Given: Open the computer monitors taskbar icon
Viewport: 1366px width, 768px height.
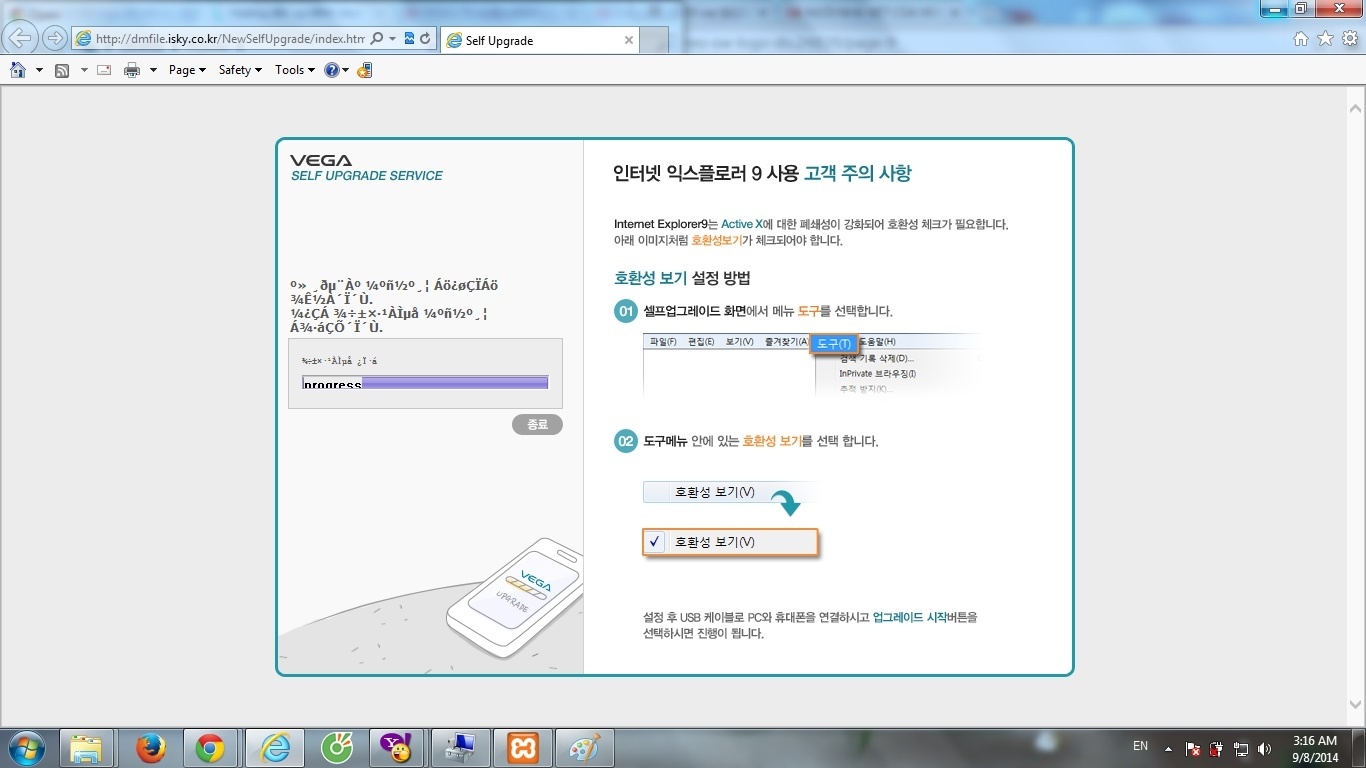Looking at the screenshot, I should pos(461,748).
